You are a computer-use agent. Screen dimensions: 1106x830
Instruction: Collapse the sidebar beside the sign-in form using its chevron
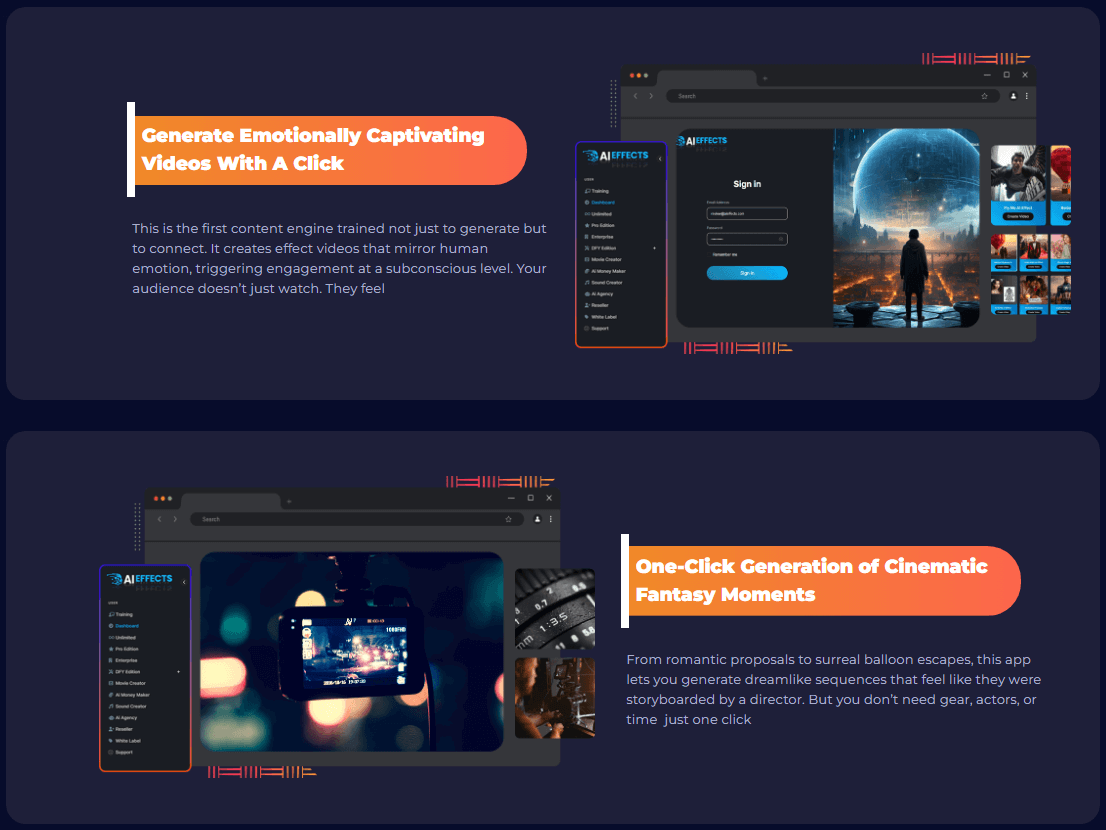click(x=660, y=156)
